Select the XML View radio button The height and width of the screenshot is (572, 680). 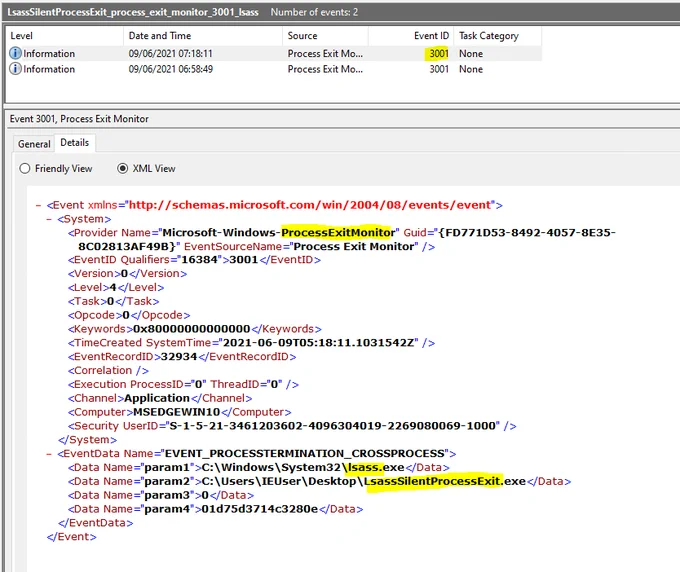click(123, 168)
